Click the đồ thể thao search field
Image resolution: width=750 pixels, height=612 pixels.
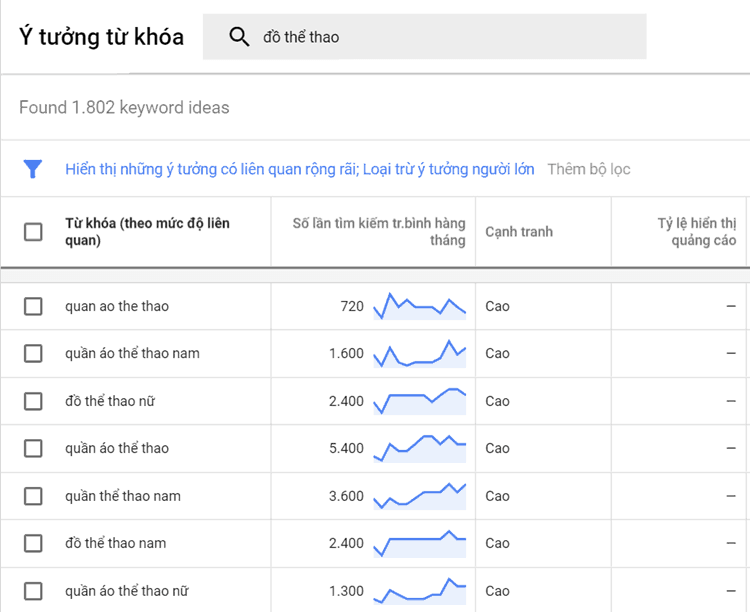click(x=424, y=37)
